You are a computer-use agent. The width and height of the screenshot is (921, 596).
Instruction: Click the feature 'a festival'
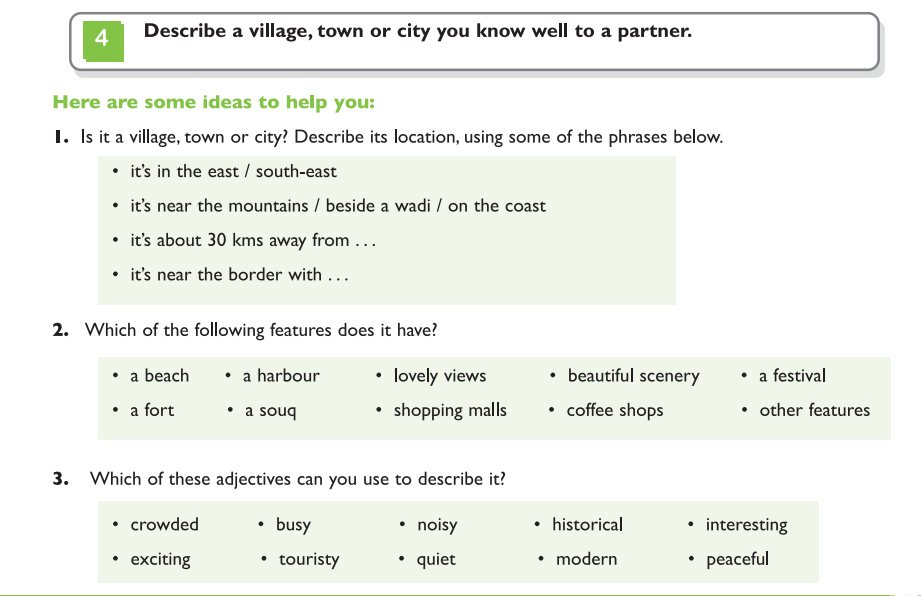pos(792,376)
